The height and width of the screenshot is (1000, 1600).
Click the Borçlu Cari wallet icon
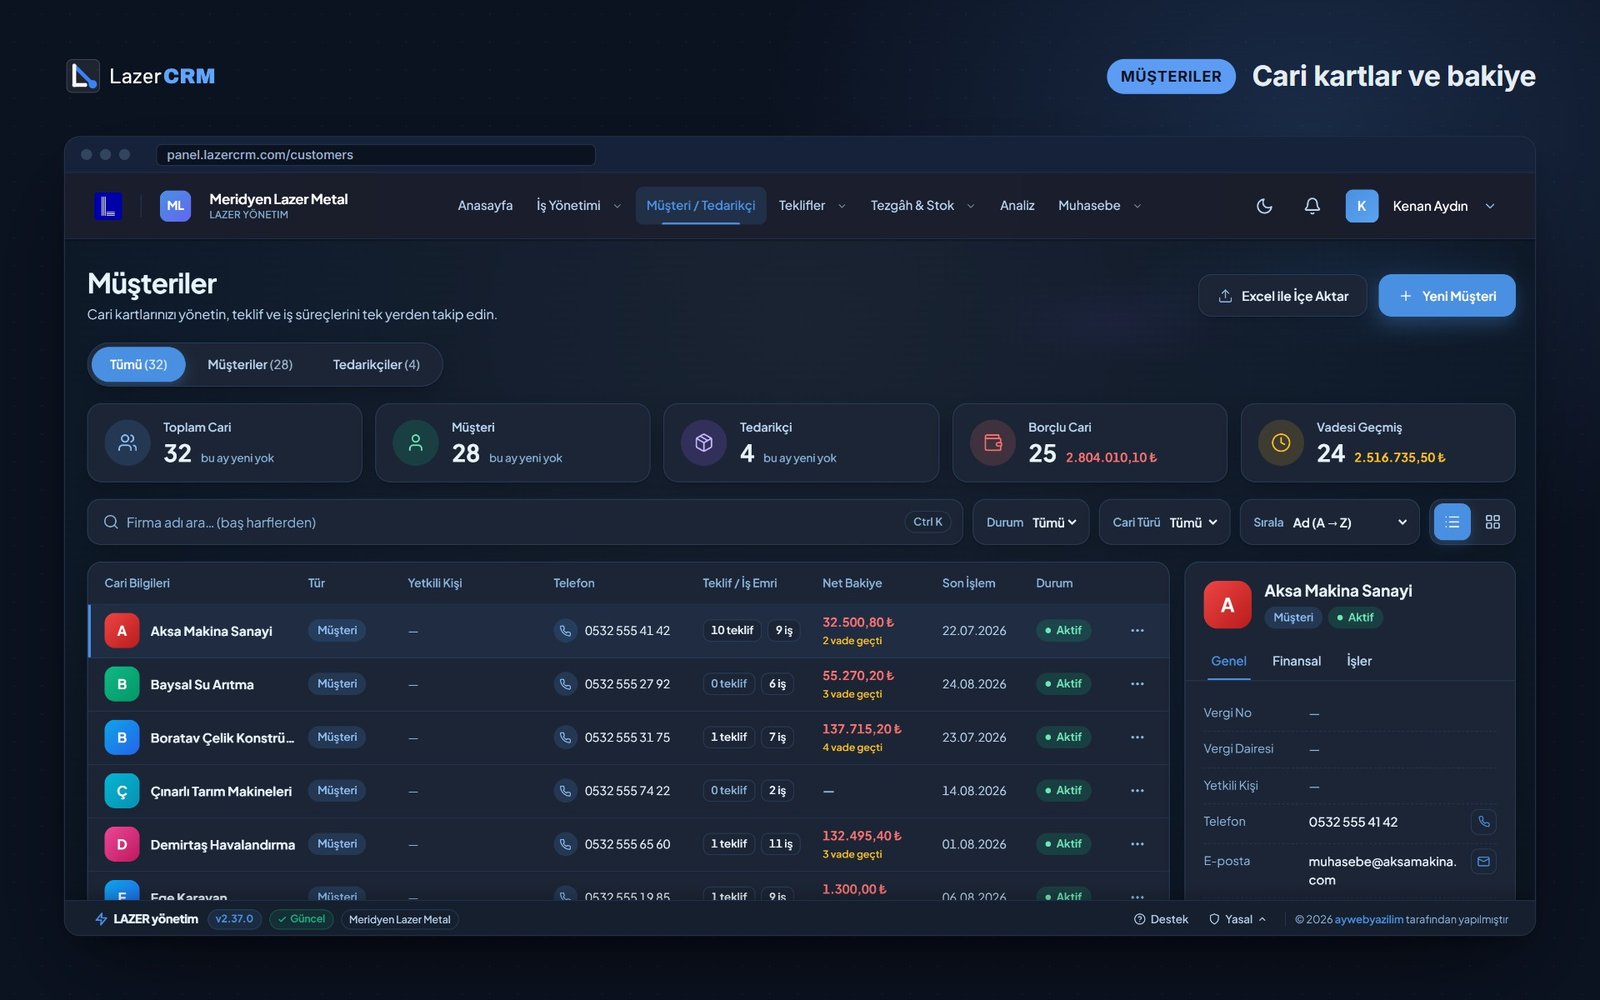[x=993, y=443]
